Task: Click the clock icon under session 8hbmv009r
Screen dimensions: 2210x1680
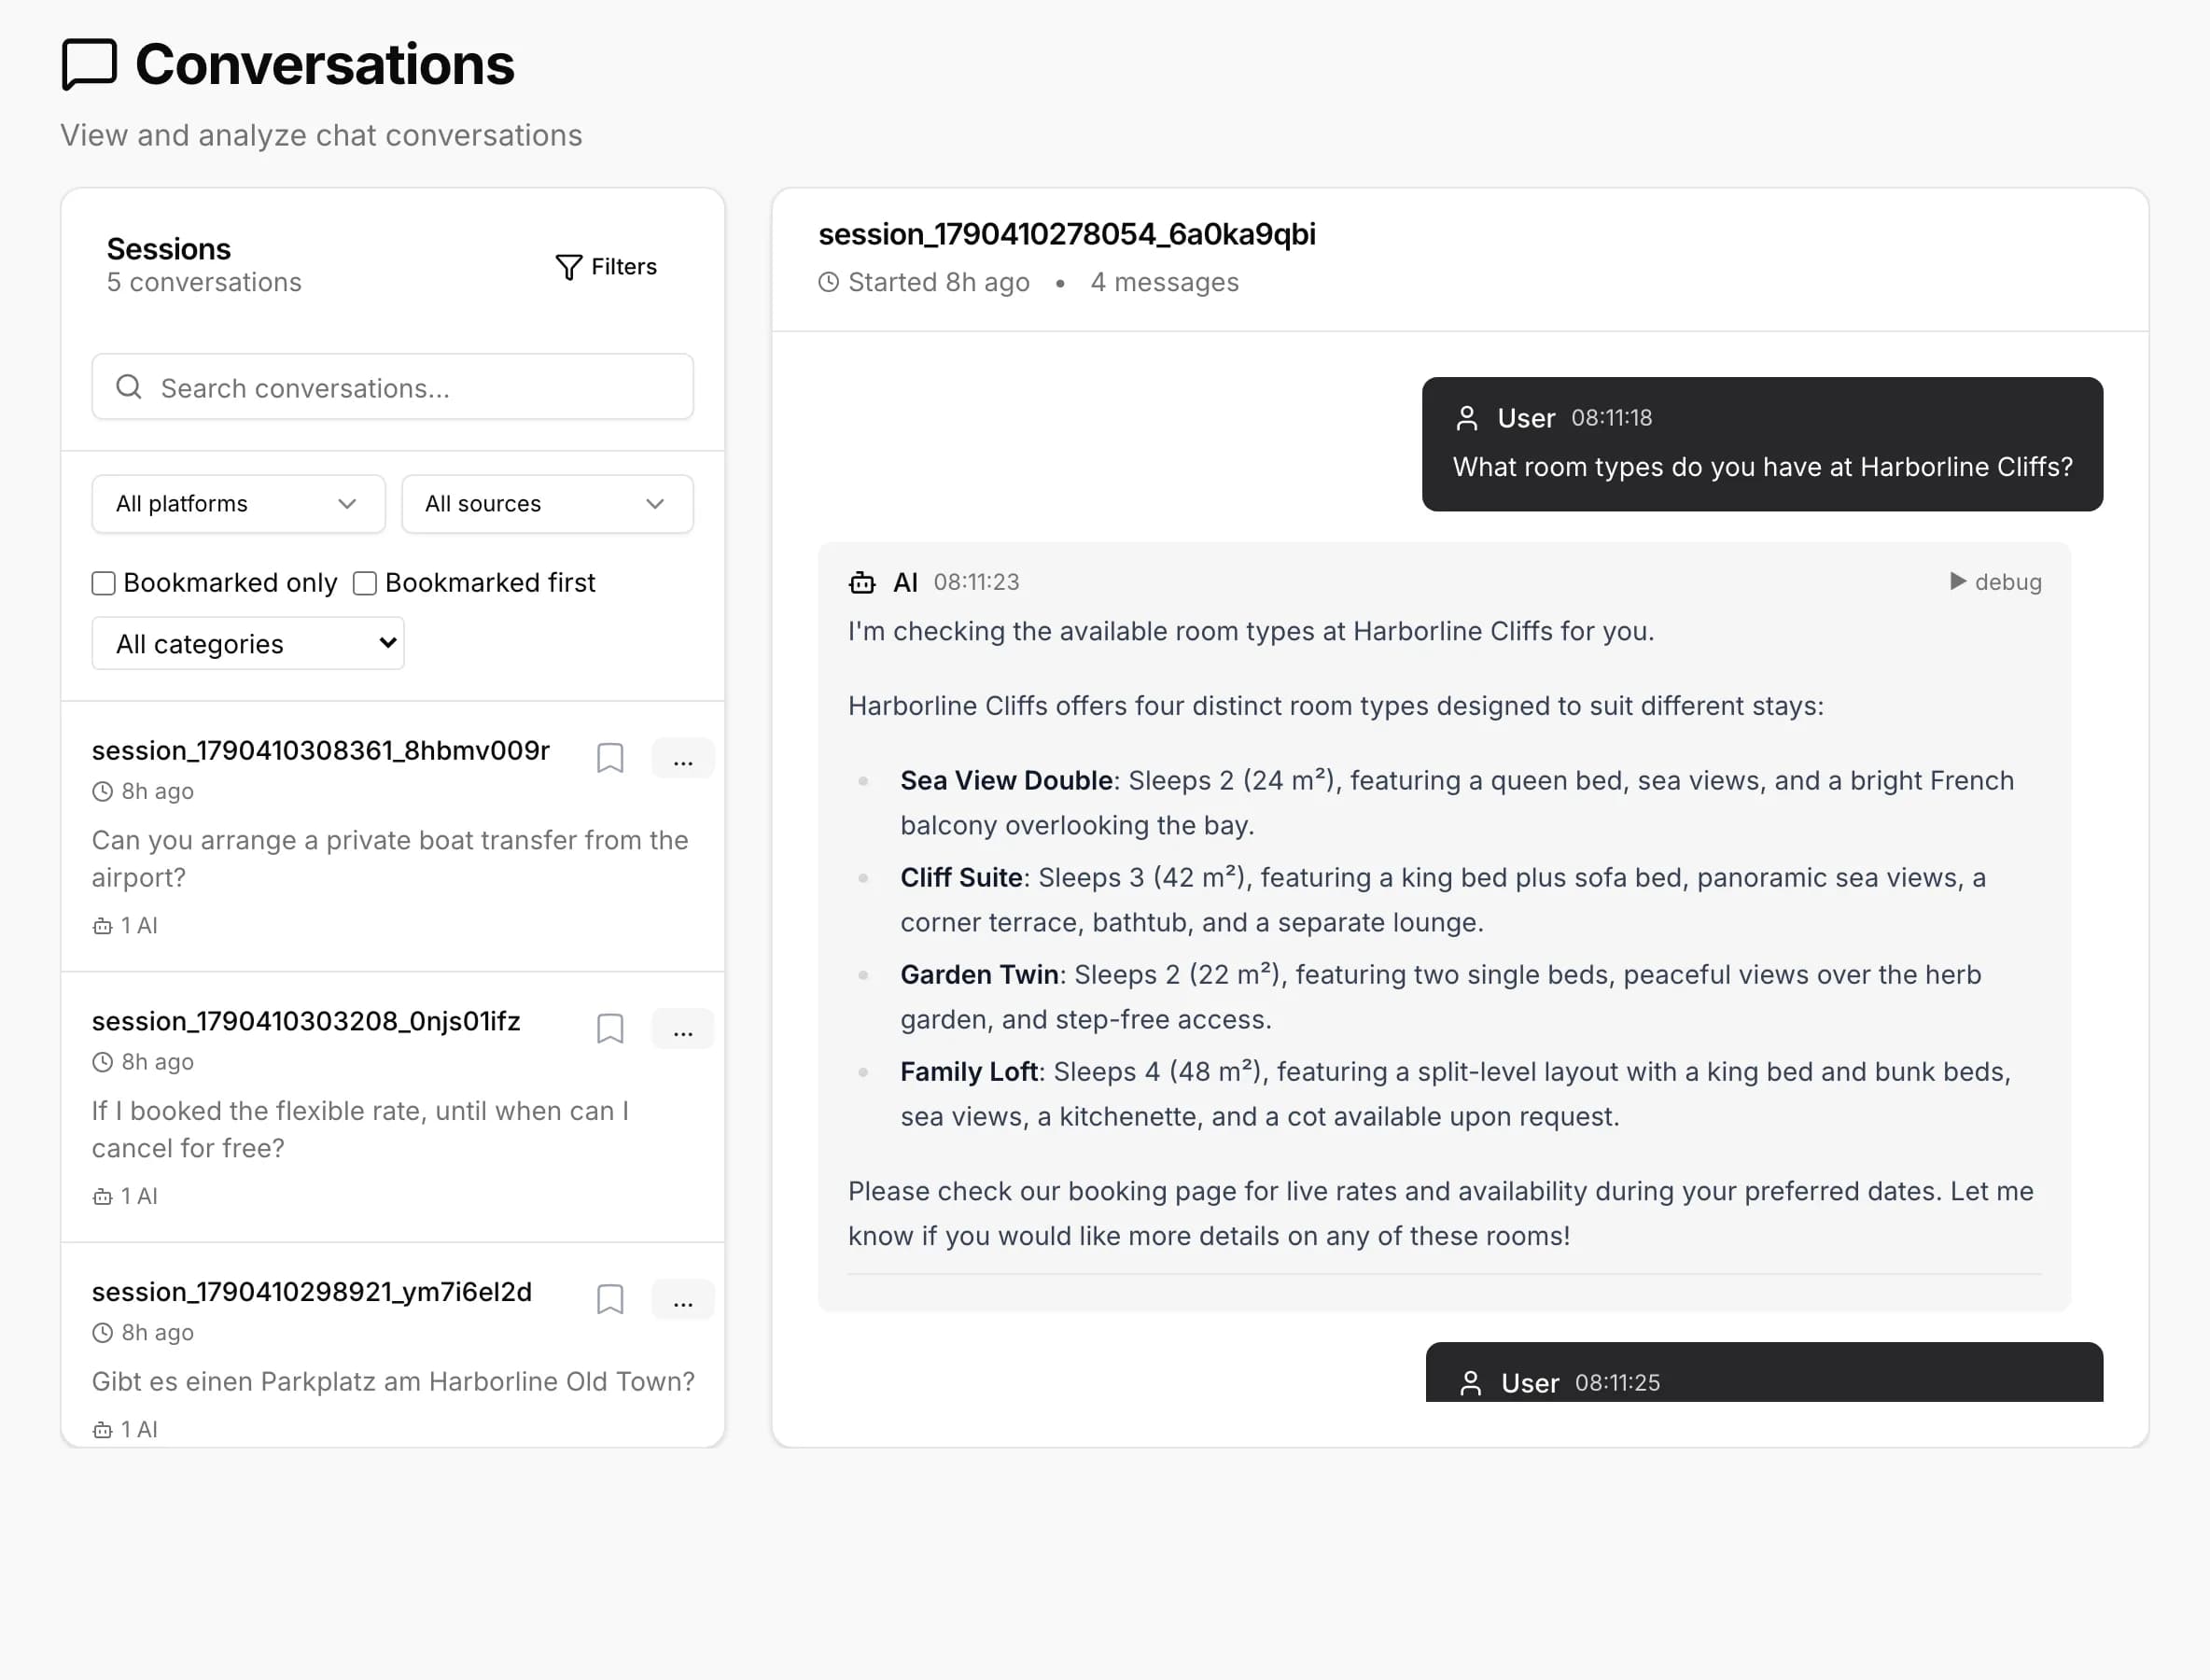Action: coord(102,792)
